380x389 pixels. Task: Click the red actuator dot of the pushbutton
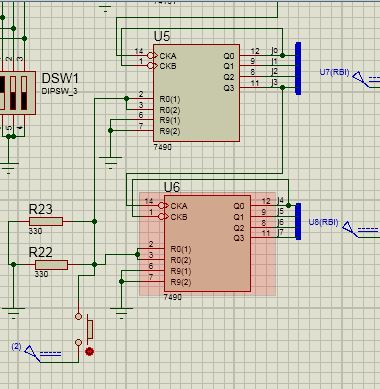click(89, 351)
